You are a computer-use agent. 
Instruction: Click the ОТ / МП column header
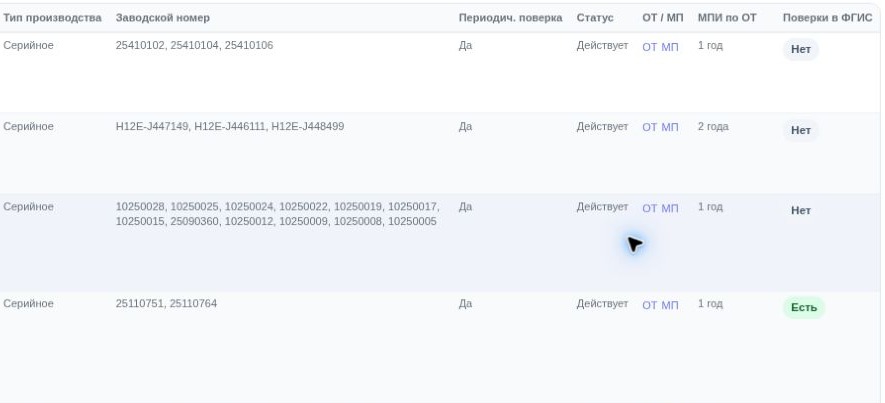click(663, 17)
